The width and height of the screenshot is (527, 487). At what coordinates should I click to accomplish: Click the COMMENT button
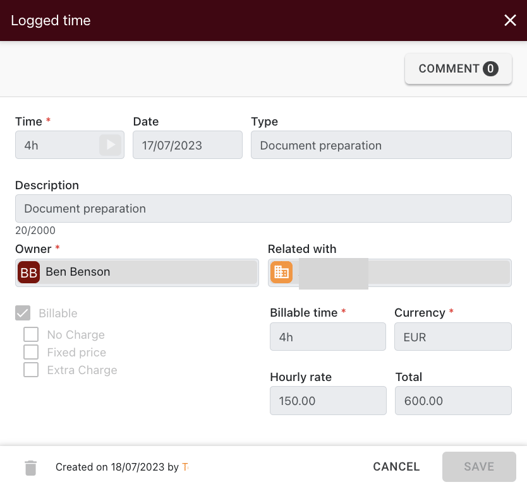point(458,69)
